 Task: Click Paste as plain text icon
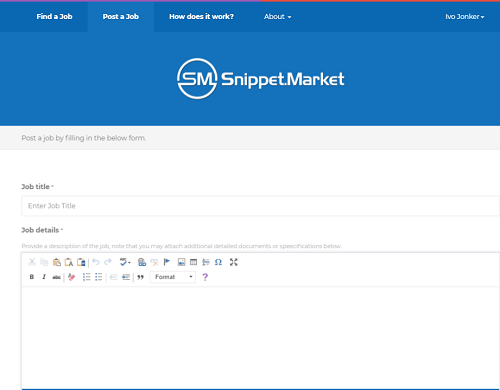tap(69, 262)
